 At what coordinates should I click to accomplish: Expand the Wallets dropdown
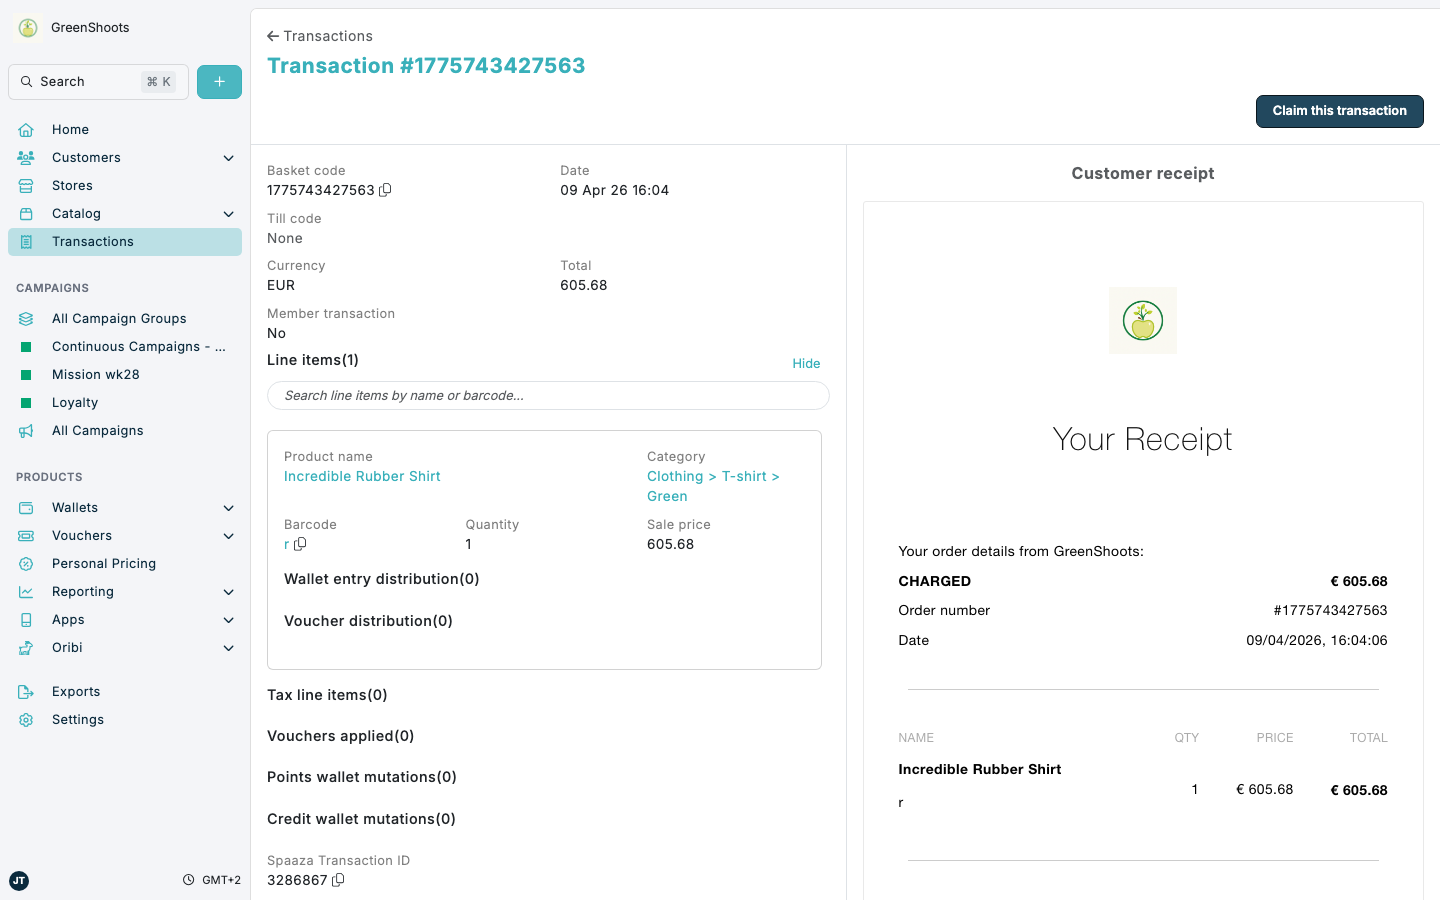228,507
